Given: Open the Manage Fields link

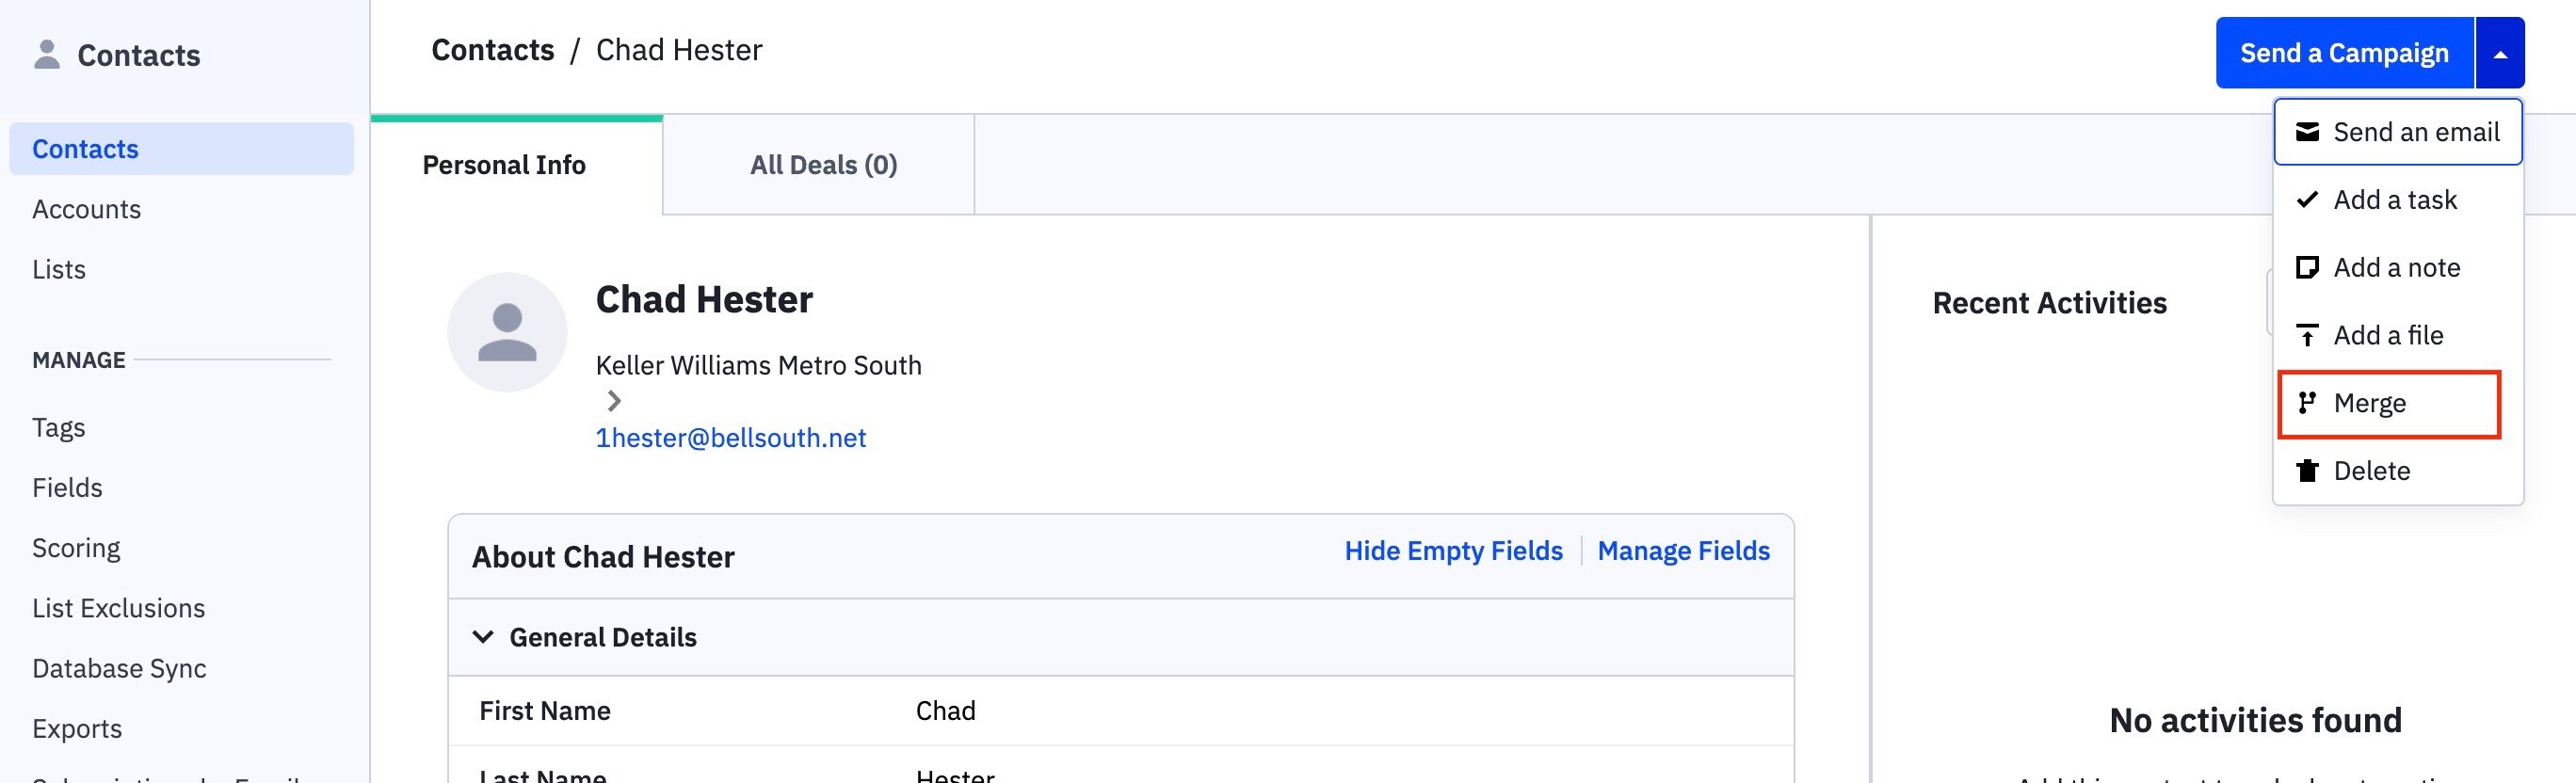Looking at the screenshot, I should click(1683, 551).
